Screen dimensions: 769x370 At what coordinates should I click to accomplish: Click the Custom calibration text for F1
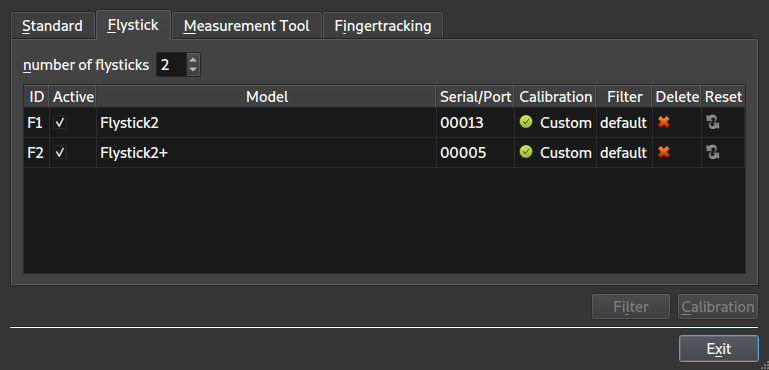tap(565, 123)
